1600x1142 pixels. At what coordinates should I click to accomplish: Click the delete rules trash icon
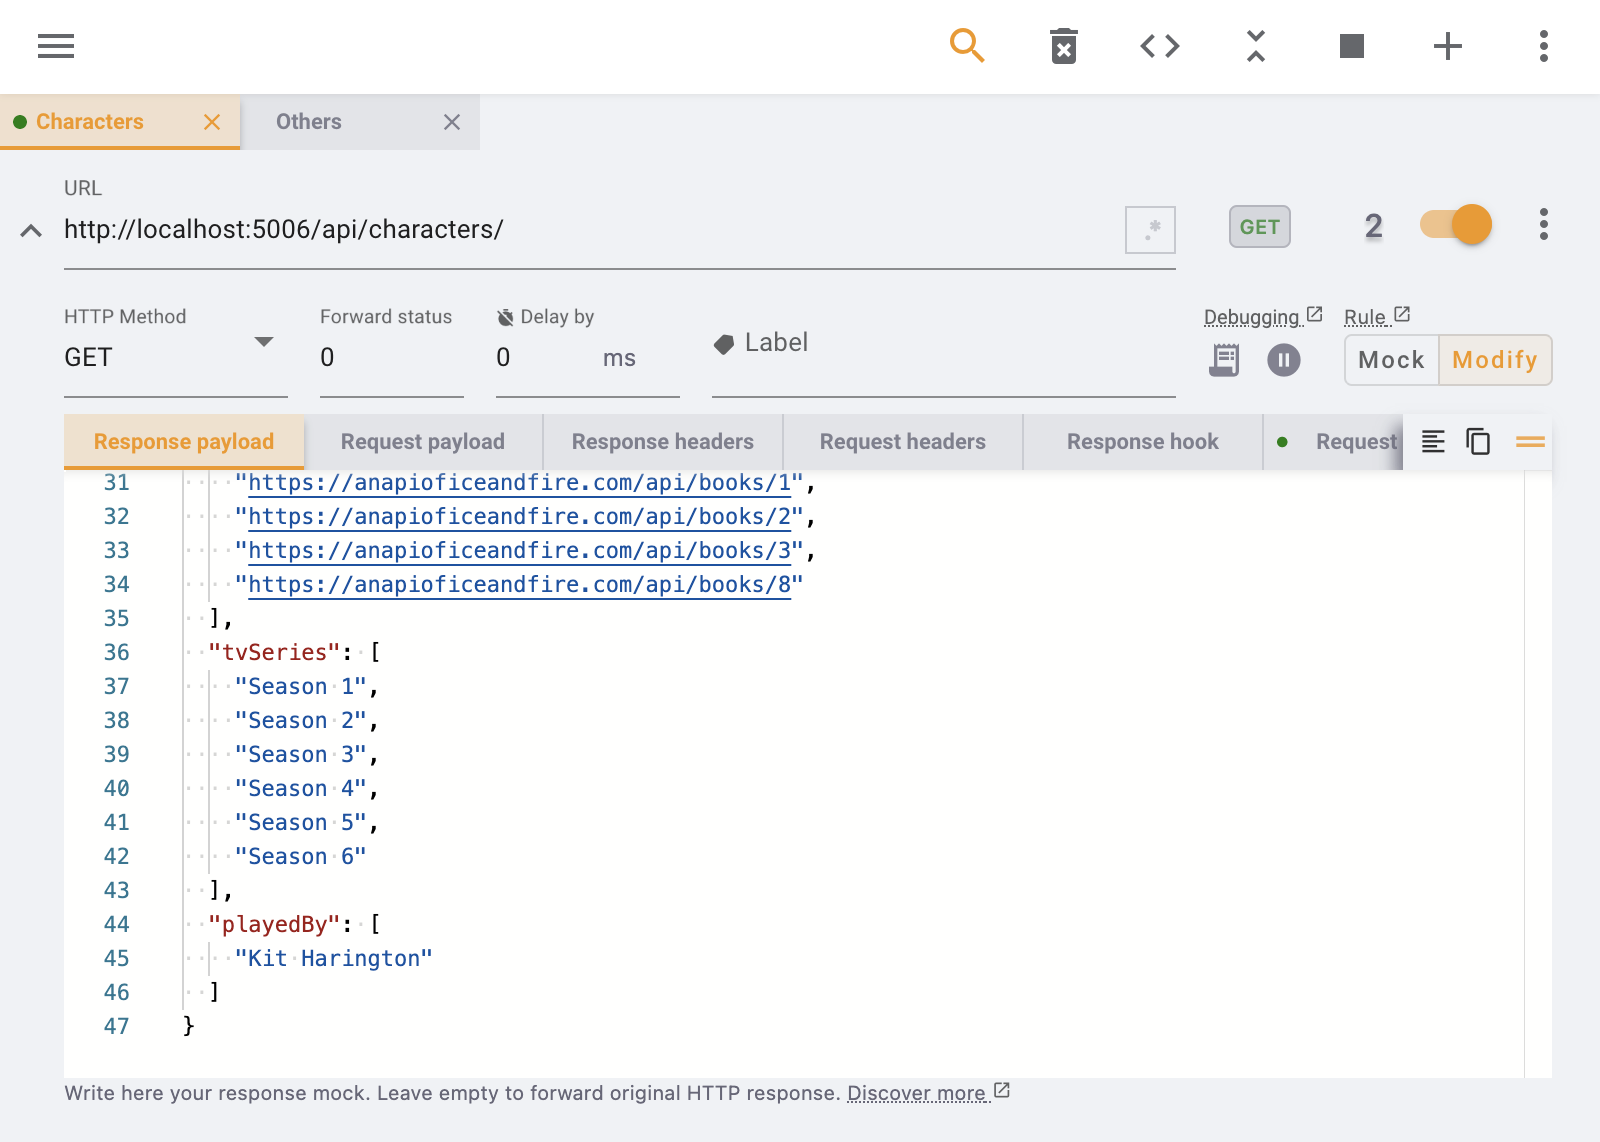coord(1063,46)
